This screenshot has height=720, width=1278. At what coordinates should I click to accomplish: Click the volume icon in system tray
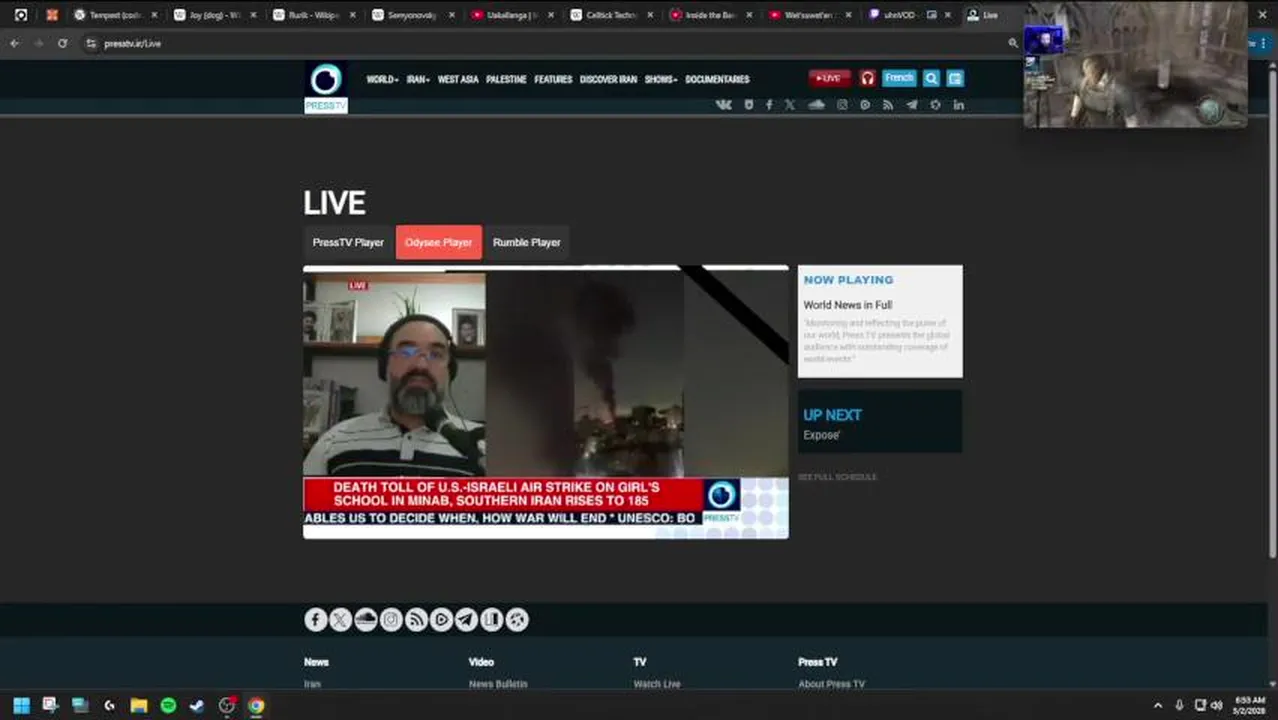coord(1217,705)
